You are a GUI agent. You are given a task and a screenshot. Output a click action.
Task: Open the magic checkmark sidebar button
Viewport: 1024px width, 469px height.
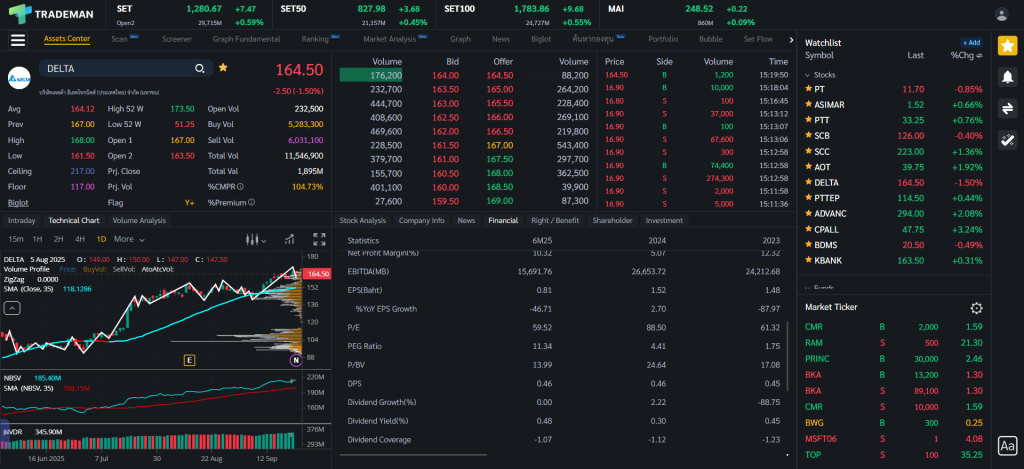pyautogui.click(x=1007, y=140)
